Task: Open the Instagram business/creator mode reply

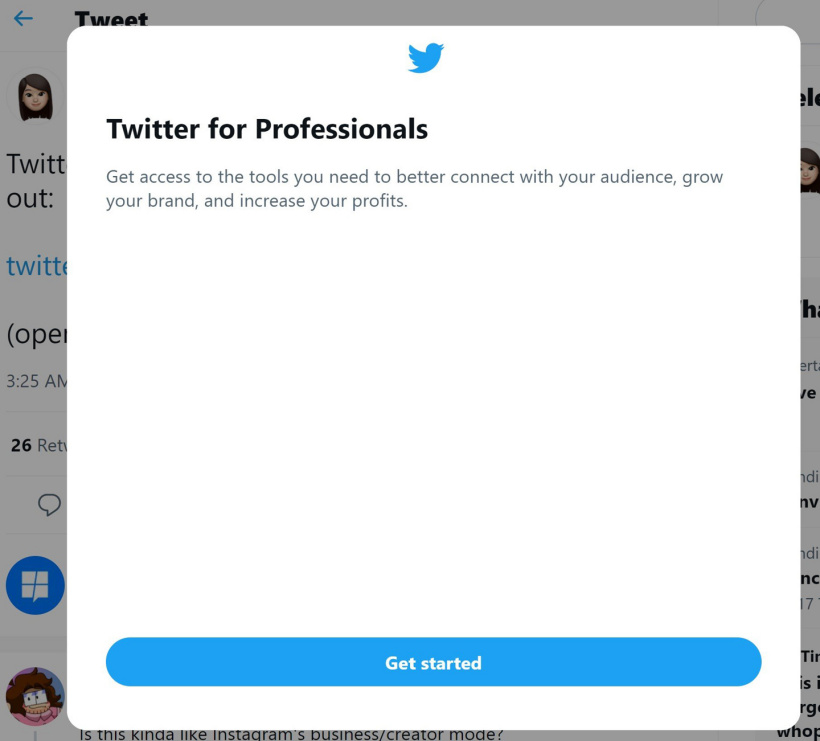Action: coord(290,735)
